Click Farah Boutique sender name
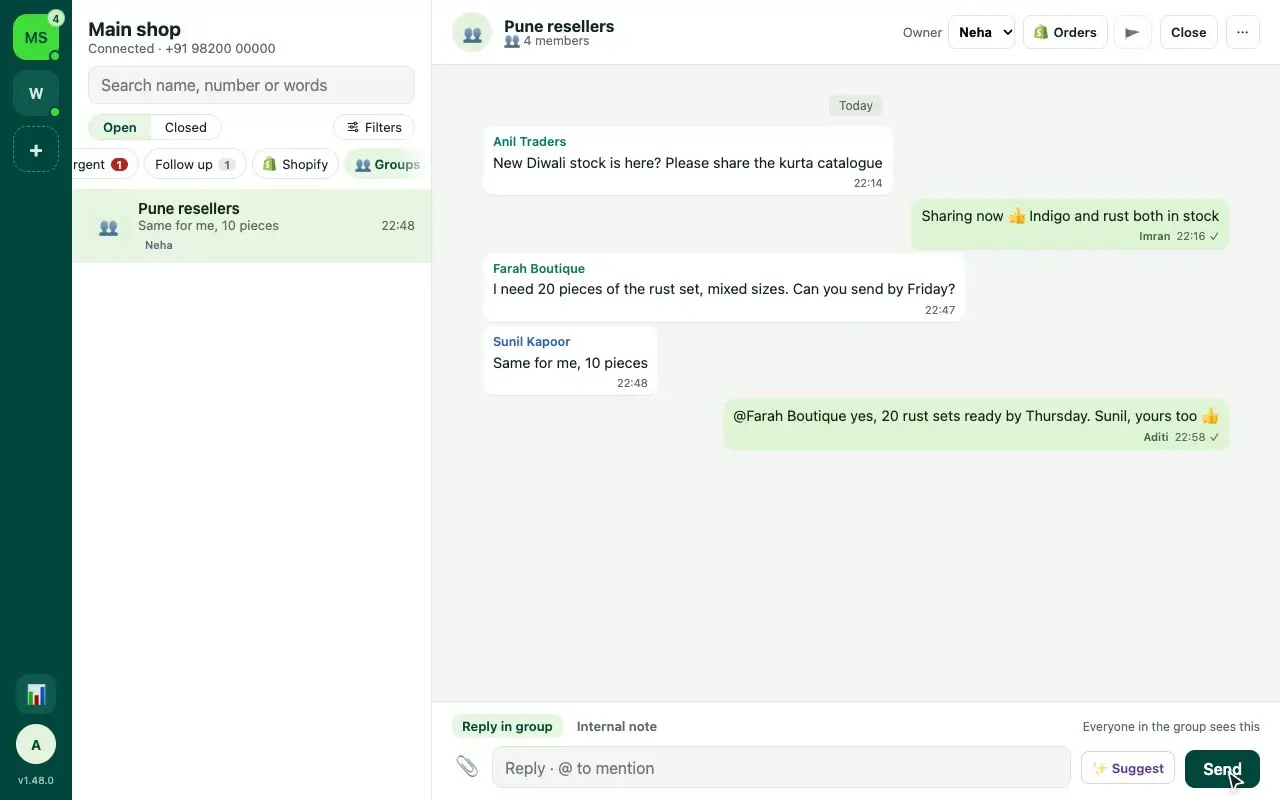Image resolution: width=1280 pixels, height=800 pixels. point(539,268)
